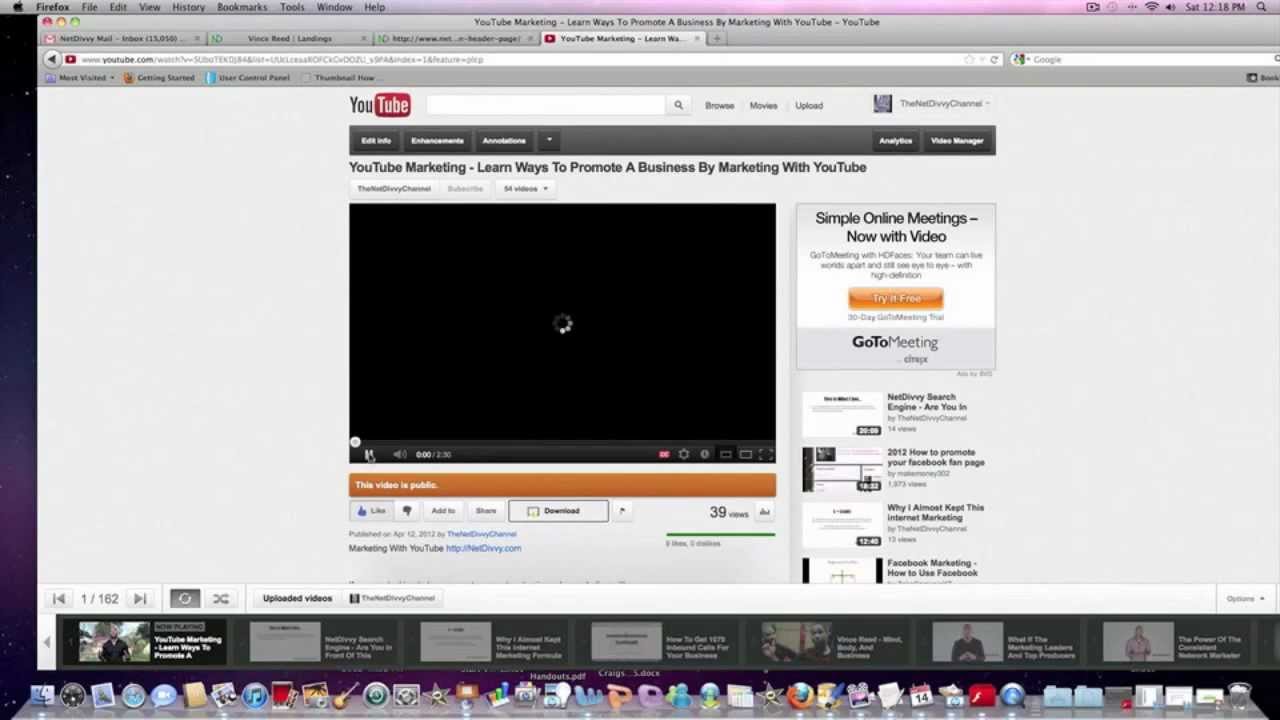Screen dimensions: 1280x720
Task: Open the playlist Options dropdown
Action: coord(1245,599)
